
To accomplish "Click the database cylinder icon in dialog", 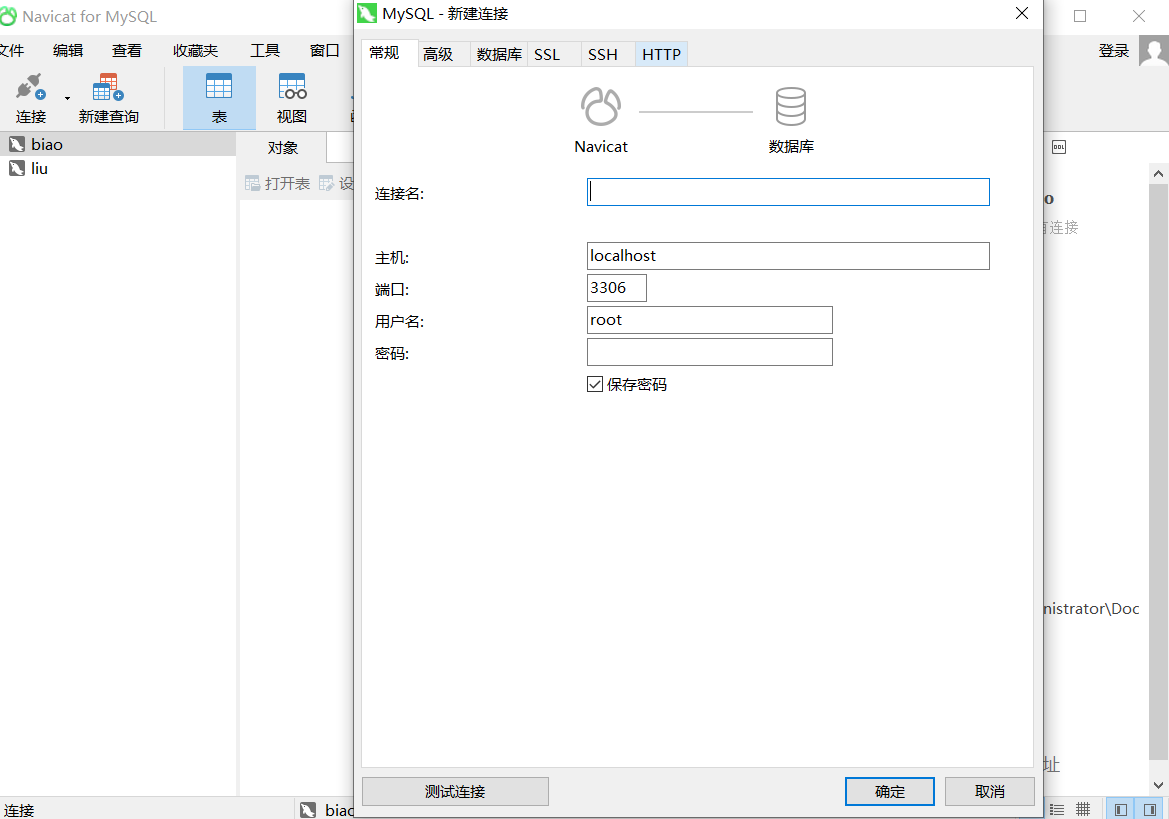I will coord(791,107).
